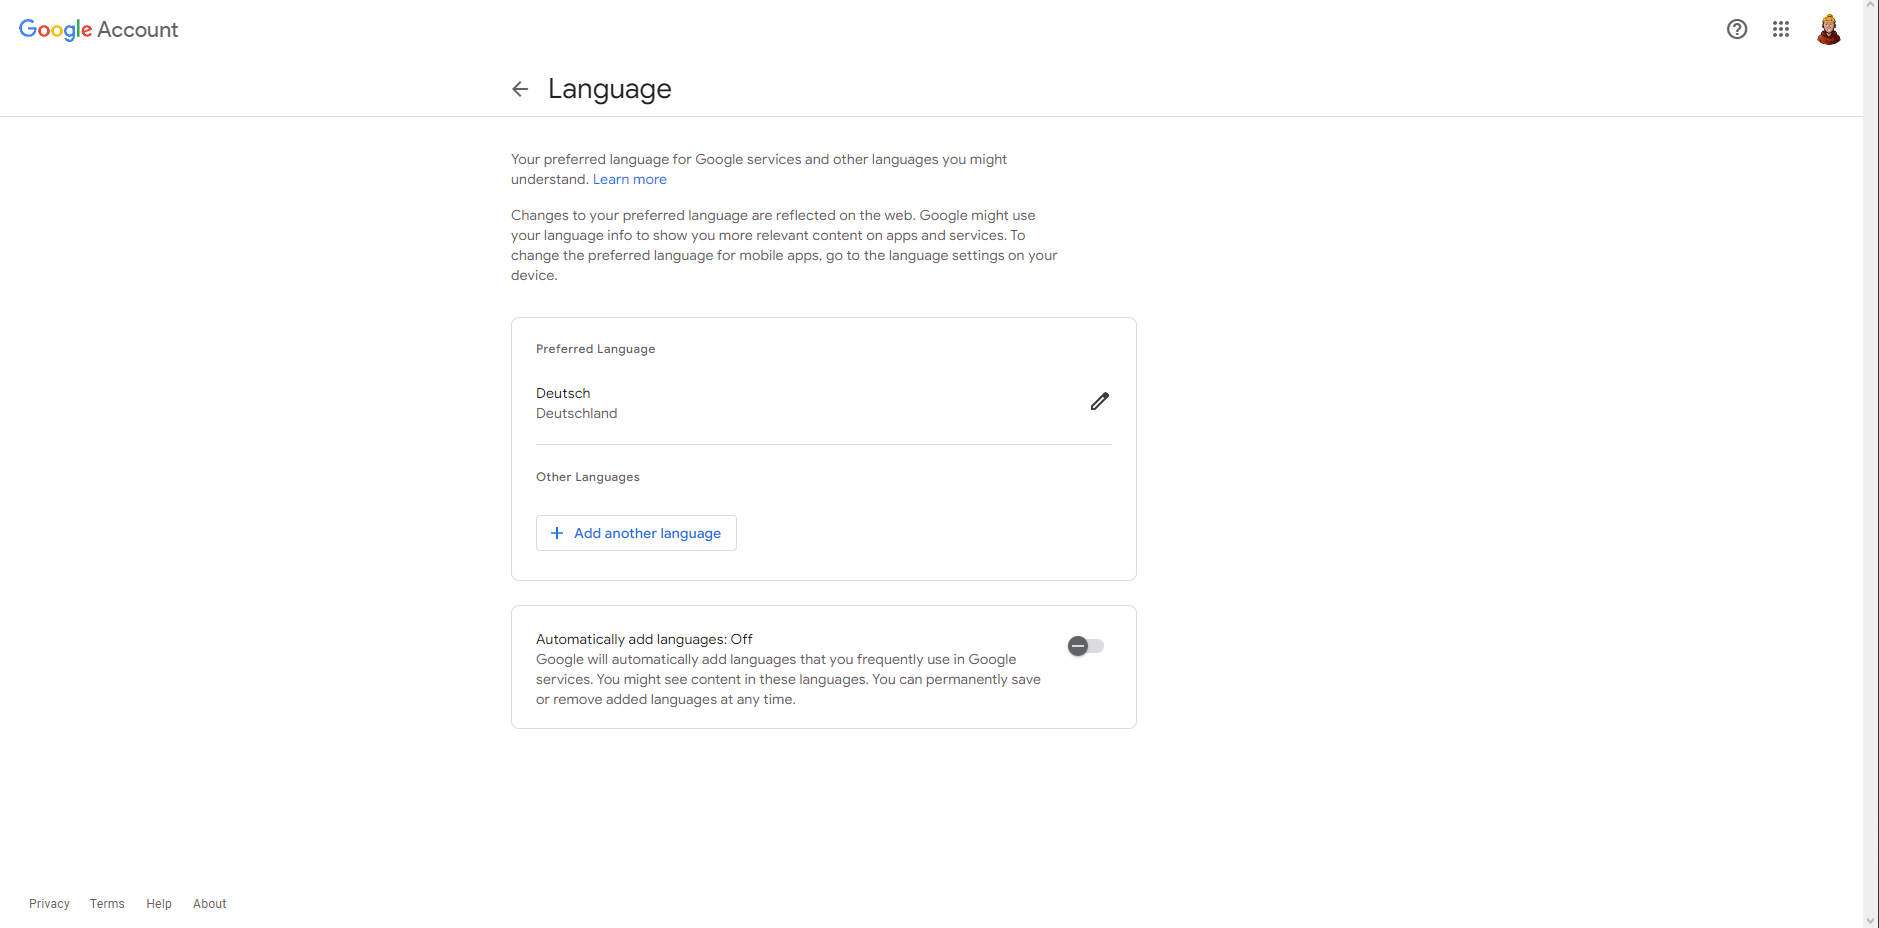
Task: Open the profile avatar account menu
Action: [1829, 30]
